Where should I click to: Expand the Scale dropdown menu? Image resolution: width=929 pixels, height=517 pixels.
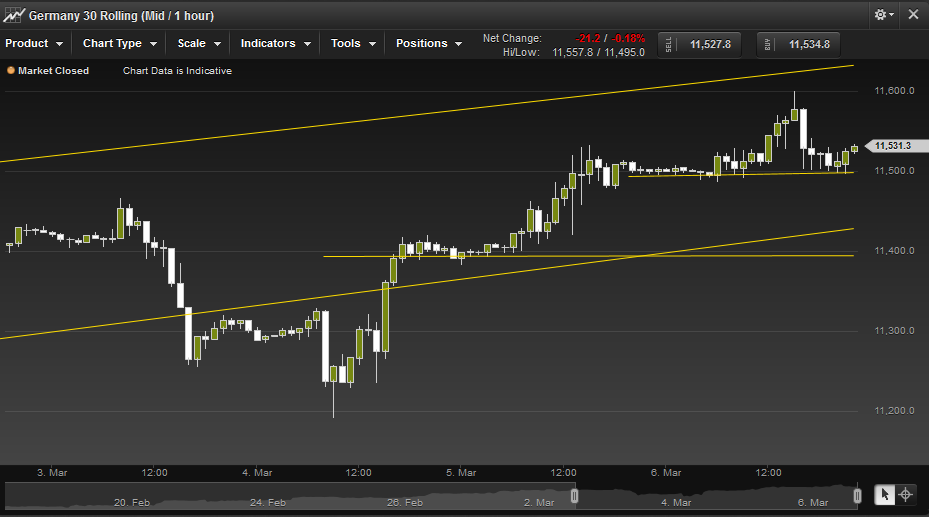click(x=199, y=43)
